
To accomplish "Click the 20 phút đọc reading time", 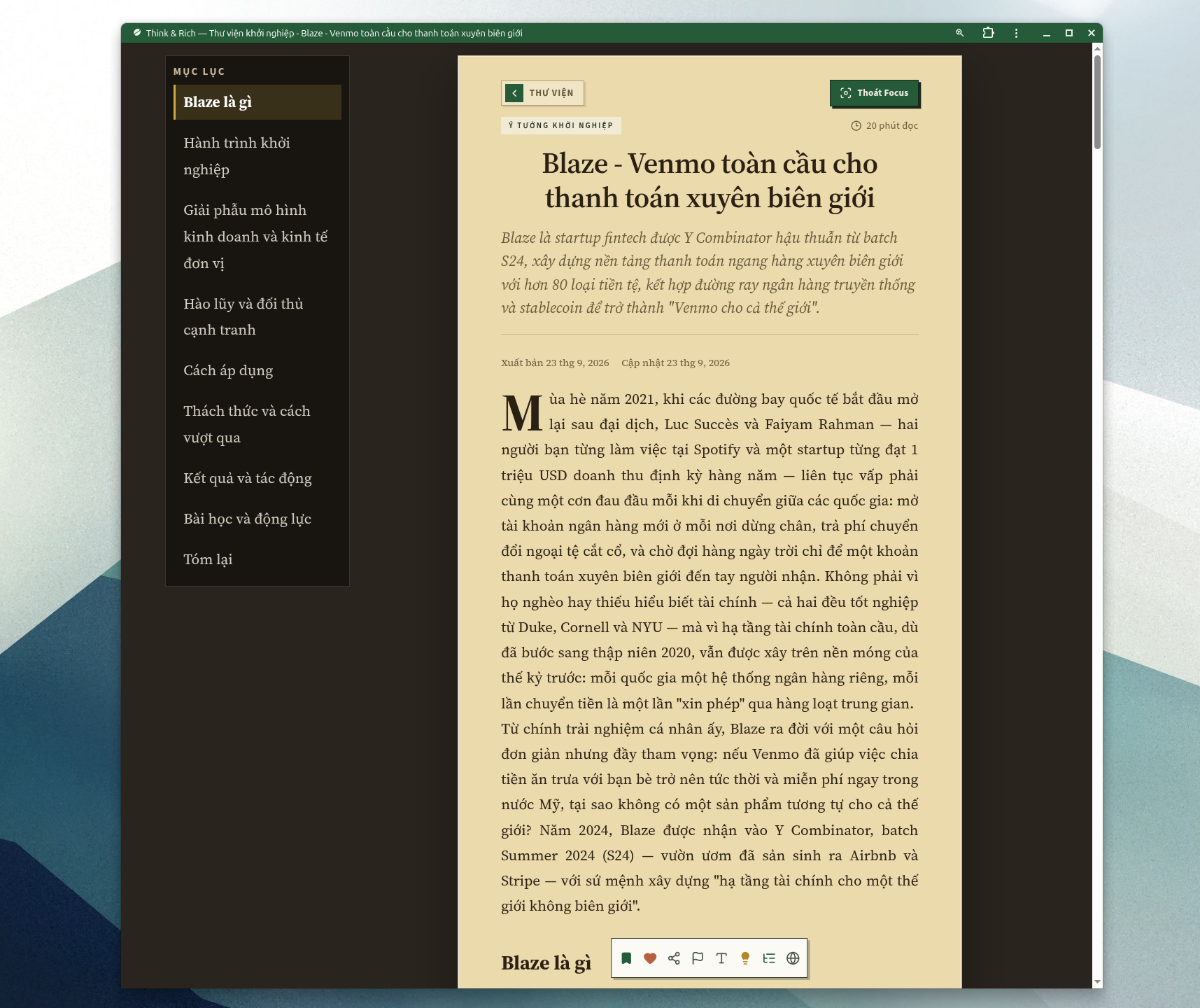I will [x=892, y=126].
